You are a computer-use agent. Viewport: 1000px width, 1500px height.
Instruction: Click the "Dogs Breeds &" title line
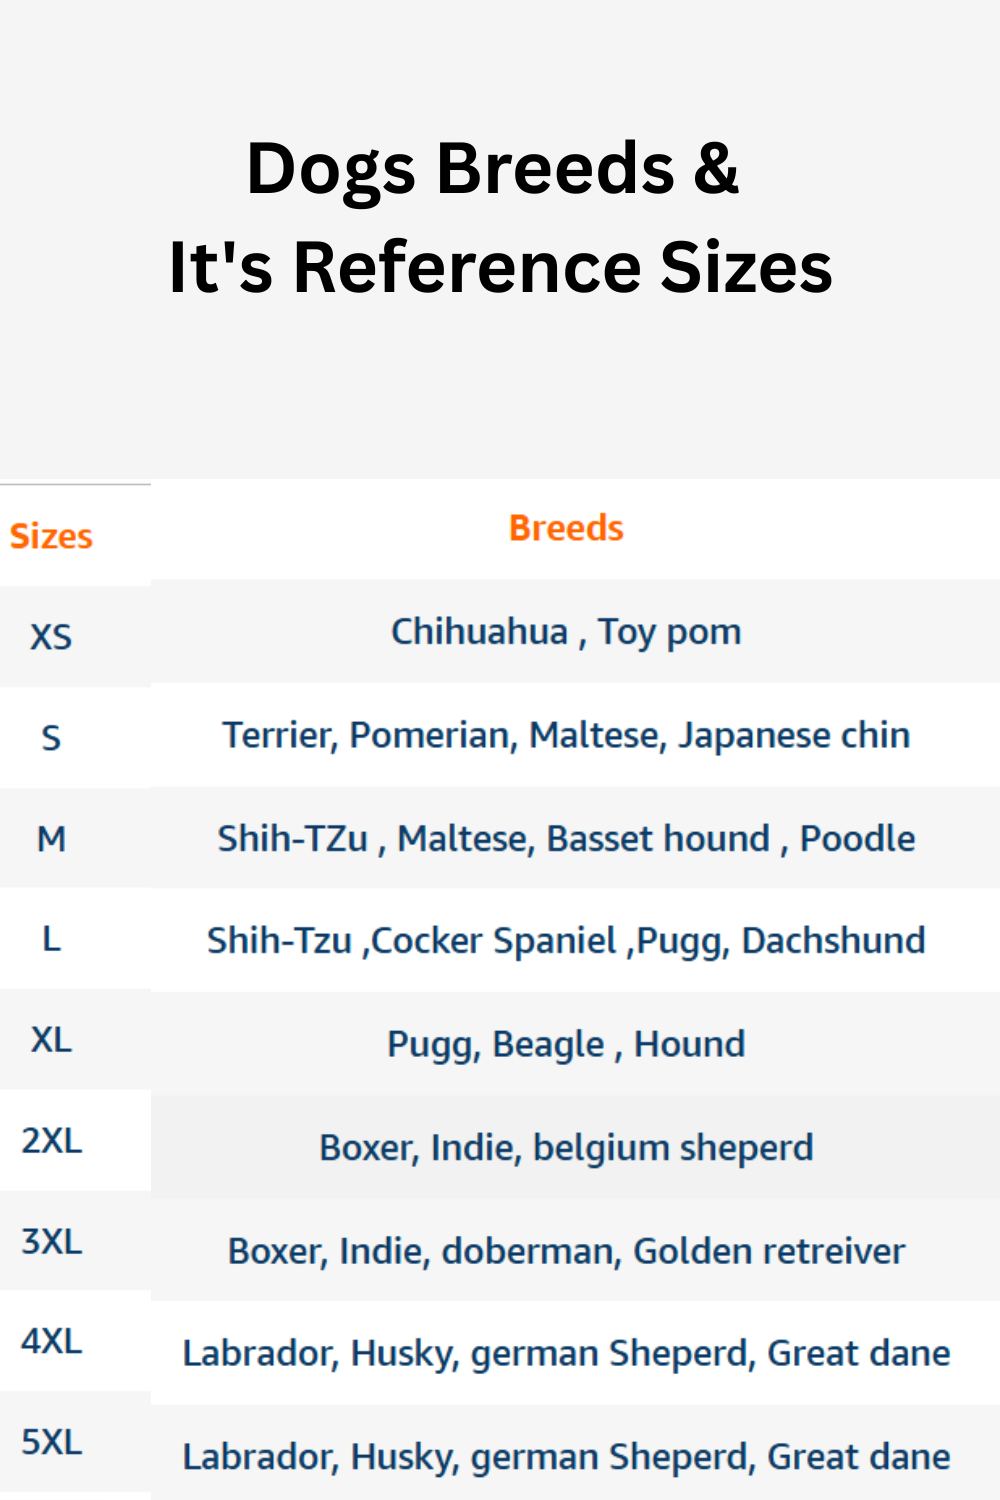tap(492, 168)
